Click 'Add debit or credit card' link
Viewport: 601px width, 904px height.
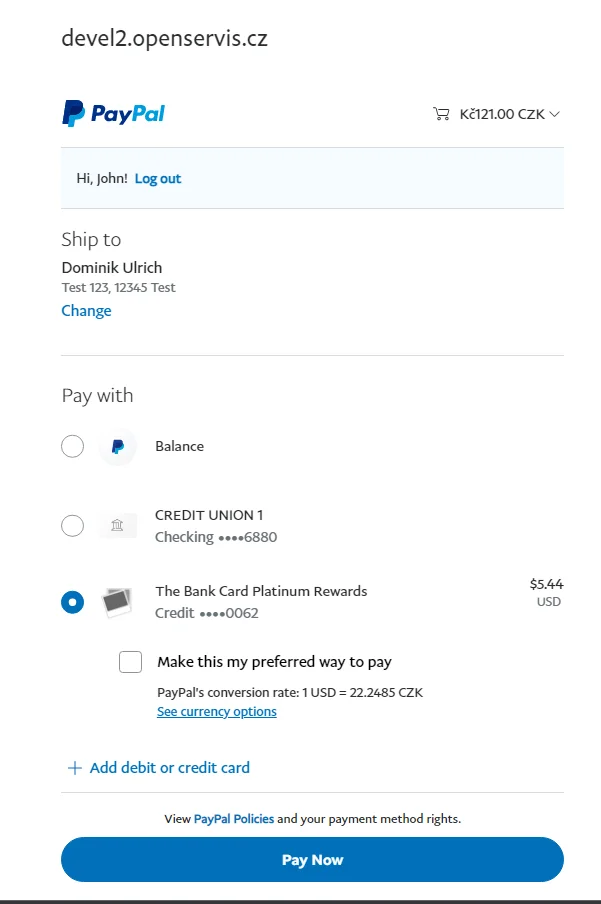coord(169,768)
